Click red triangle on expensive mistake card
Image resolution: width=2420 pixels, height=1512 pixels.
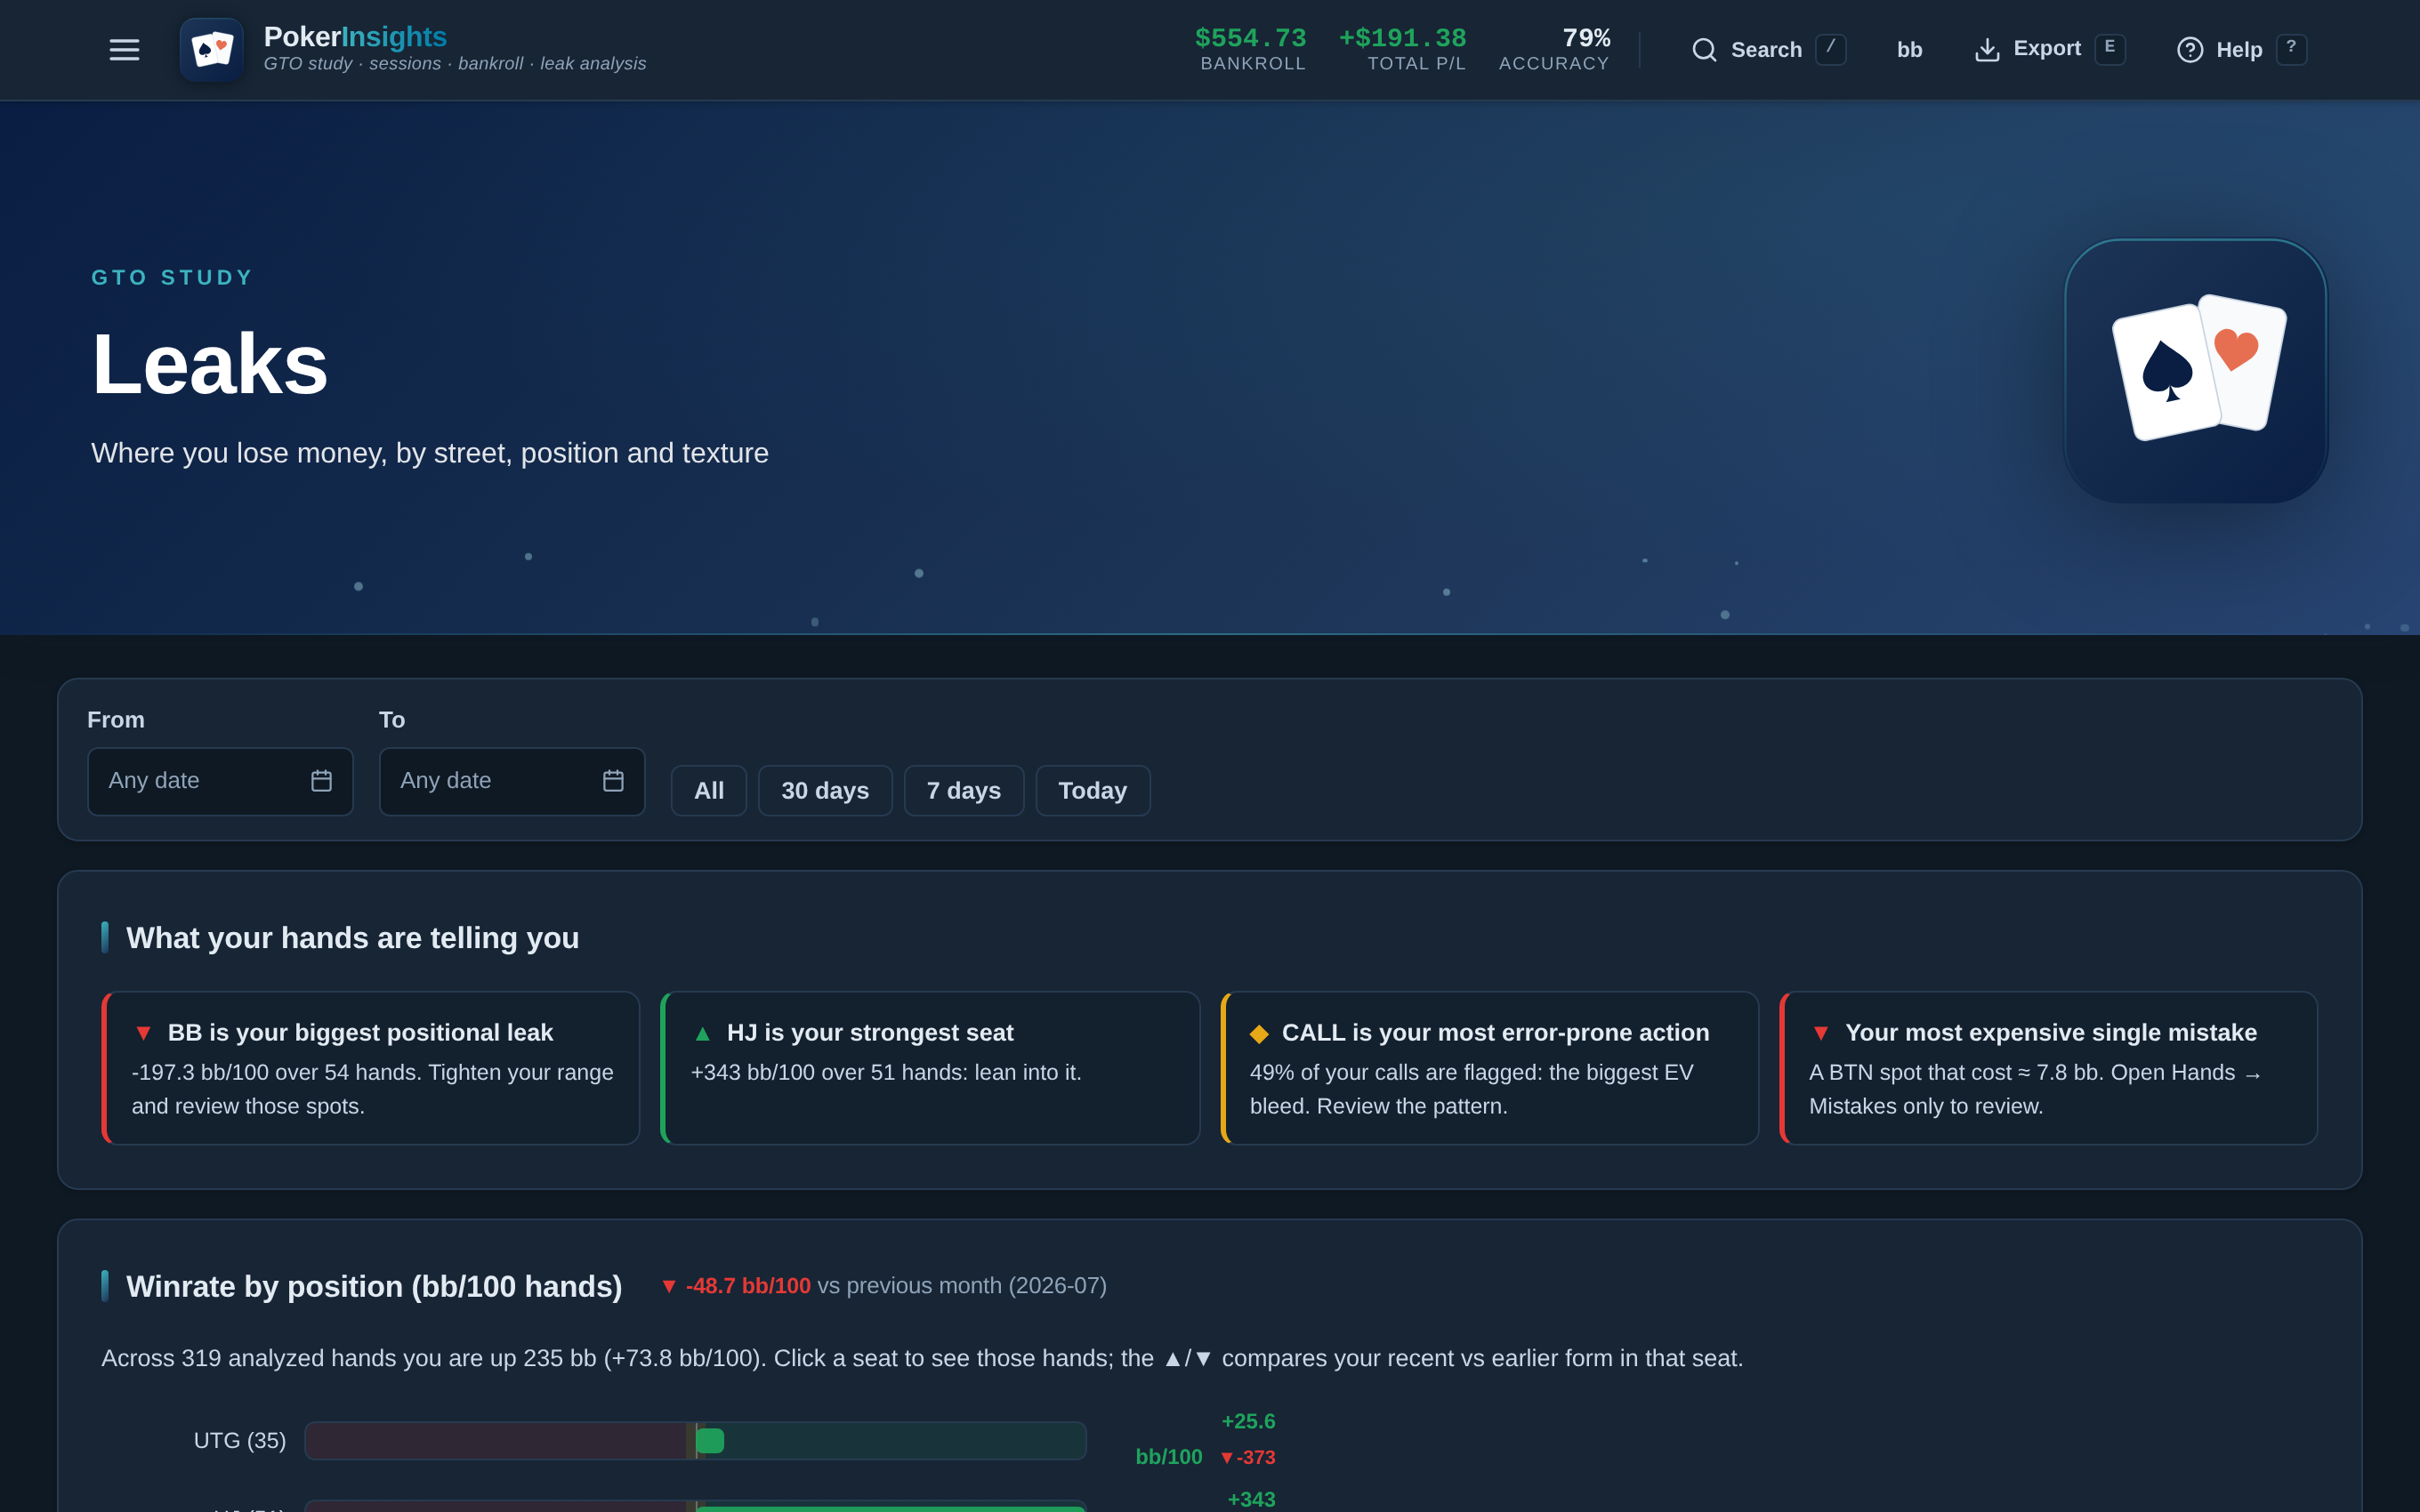click(1821, 1033)
